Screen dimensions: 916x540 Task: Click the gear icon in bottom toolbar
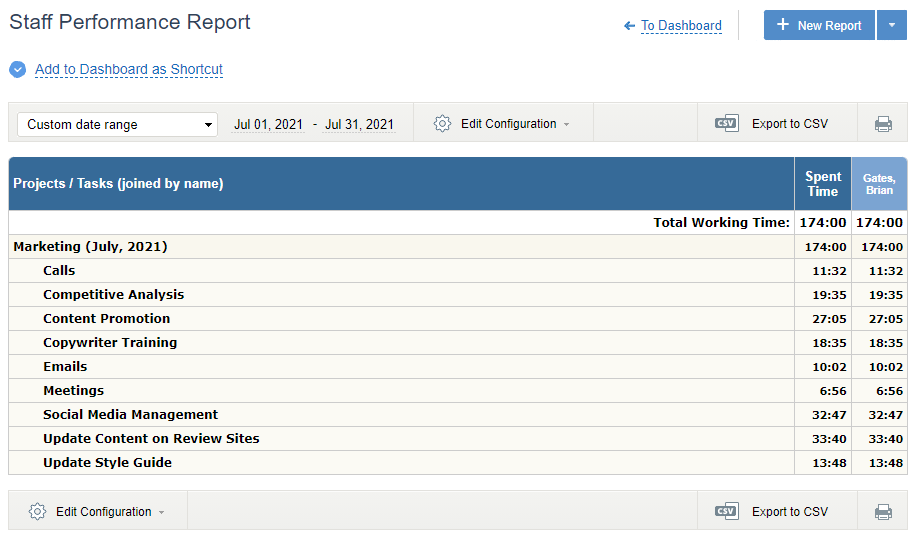tap(37, 511)
